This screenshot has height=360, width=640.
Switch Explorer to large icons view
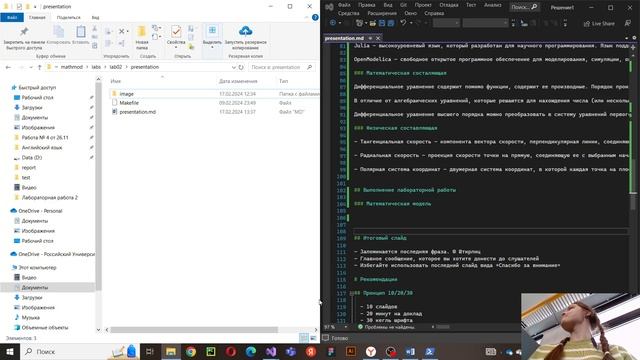[x=313, y=338]
